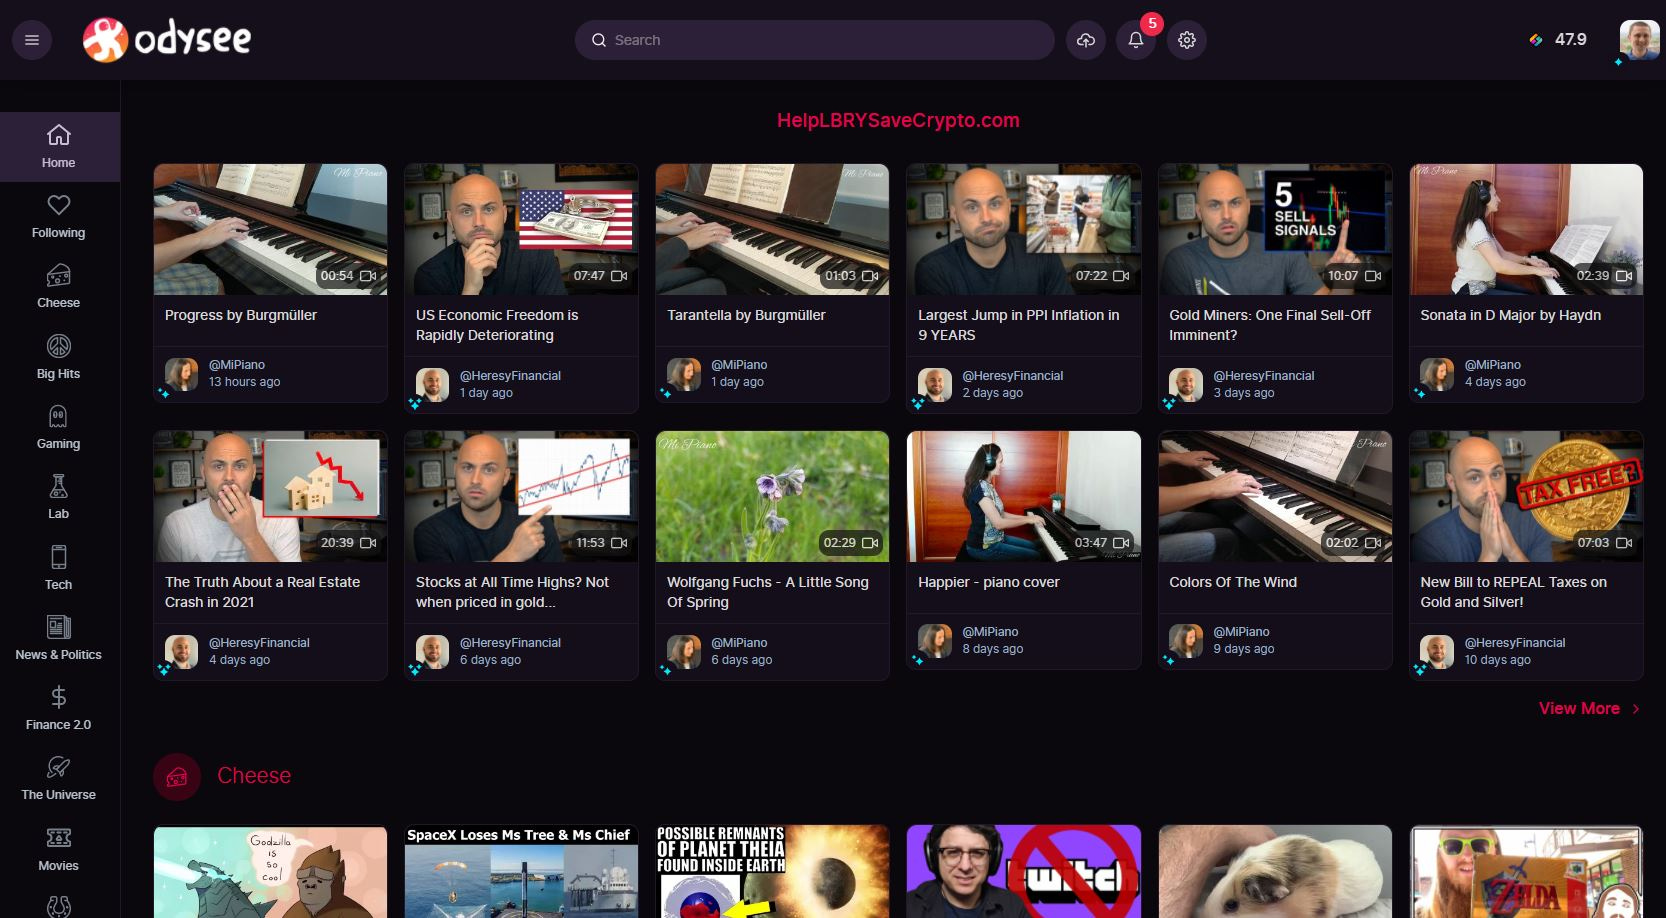The image size is (1666, 918).
Task: Open Following in sidebar
Action: (x=59, y=217)
